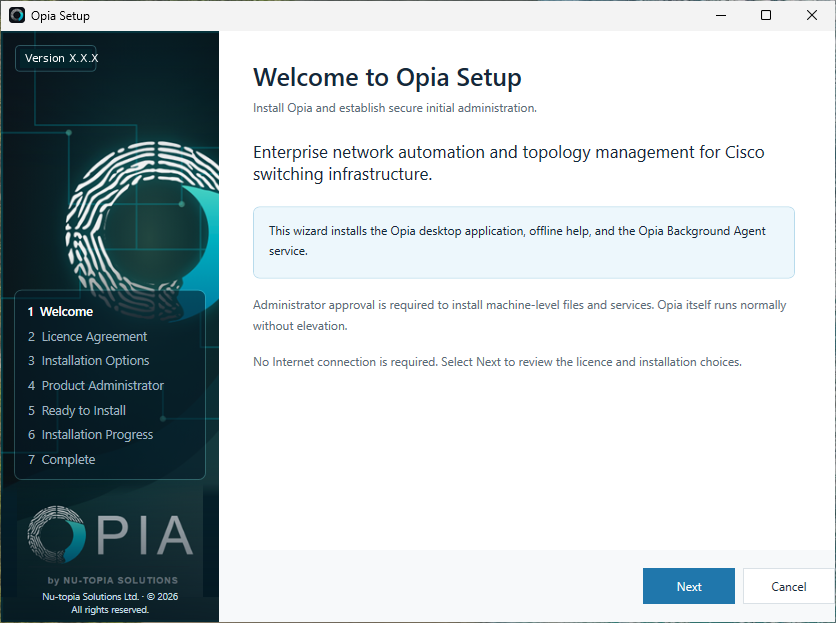Go to Product Administrator step

pos(96,385)
